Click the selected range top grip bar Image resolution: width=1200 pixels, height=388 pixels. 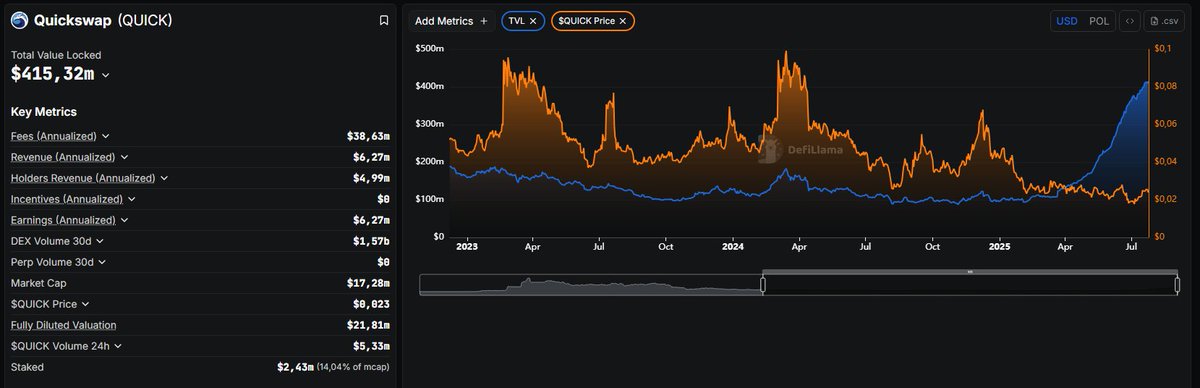[x=970, y=271]
